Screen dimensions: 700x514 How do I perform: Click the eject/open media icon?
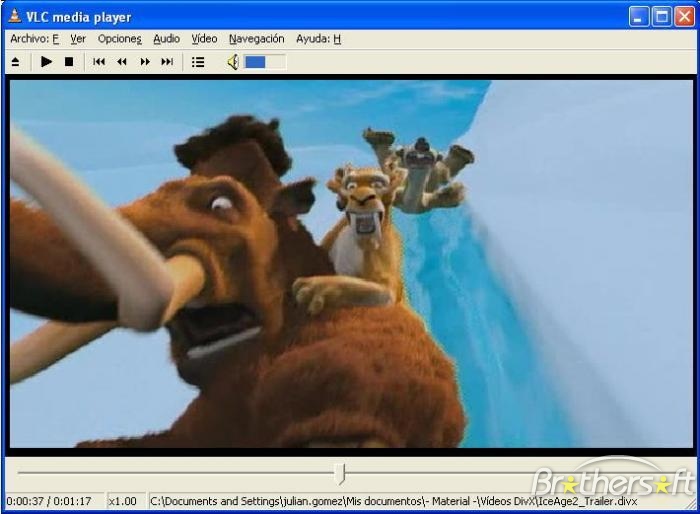pyautogui.click(x=15, y=62)
